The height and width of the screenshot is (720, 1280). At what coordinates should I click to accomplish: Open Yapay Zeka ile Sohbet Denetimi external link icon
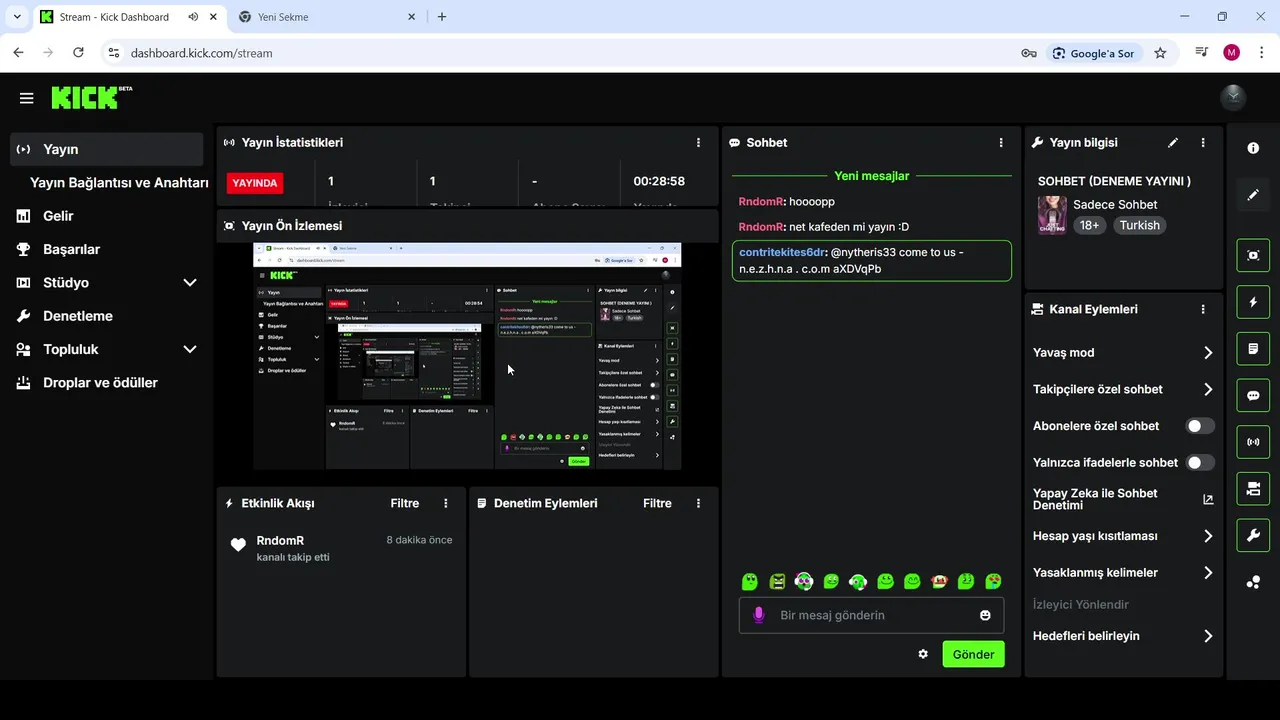[x=1208, y=499]
